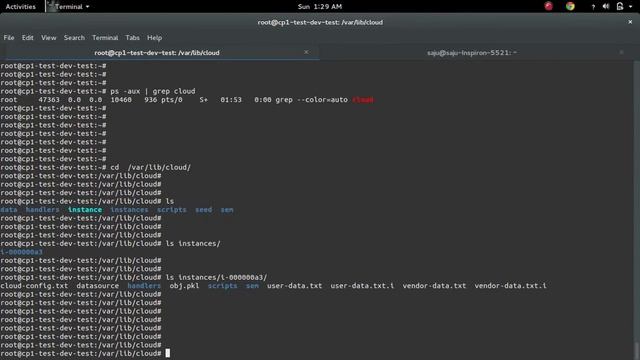Close the terminal window

tap(630, 22)
